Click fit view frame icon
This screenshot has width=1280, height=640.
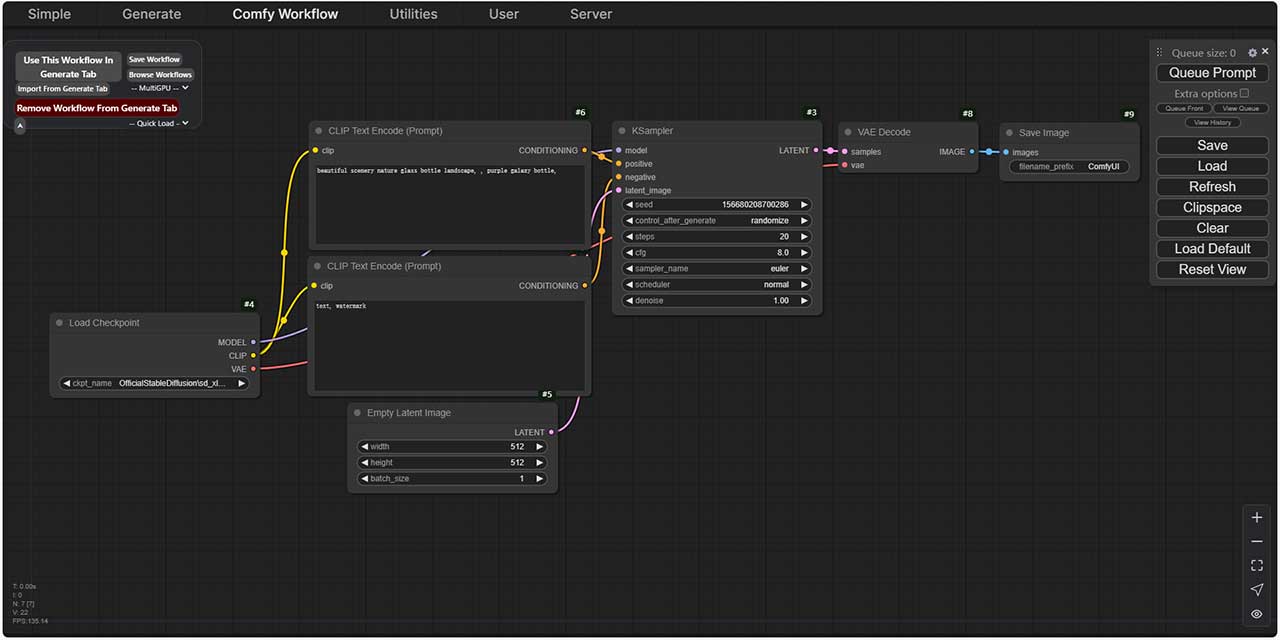pos(1257,565)
